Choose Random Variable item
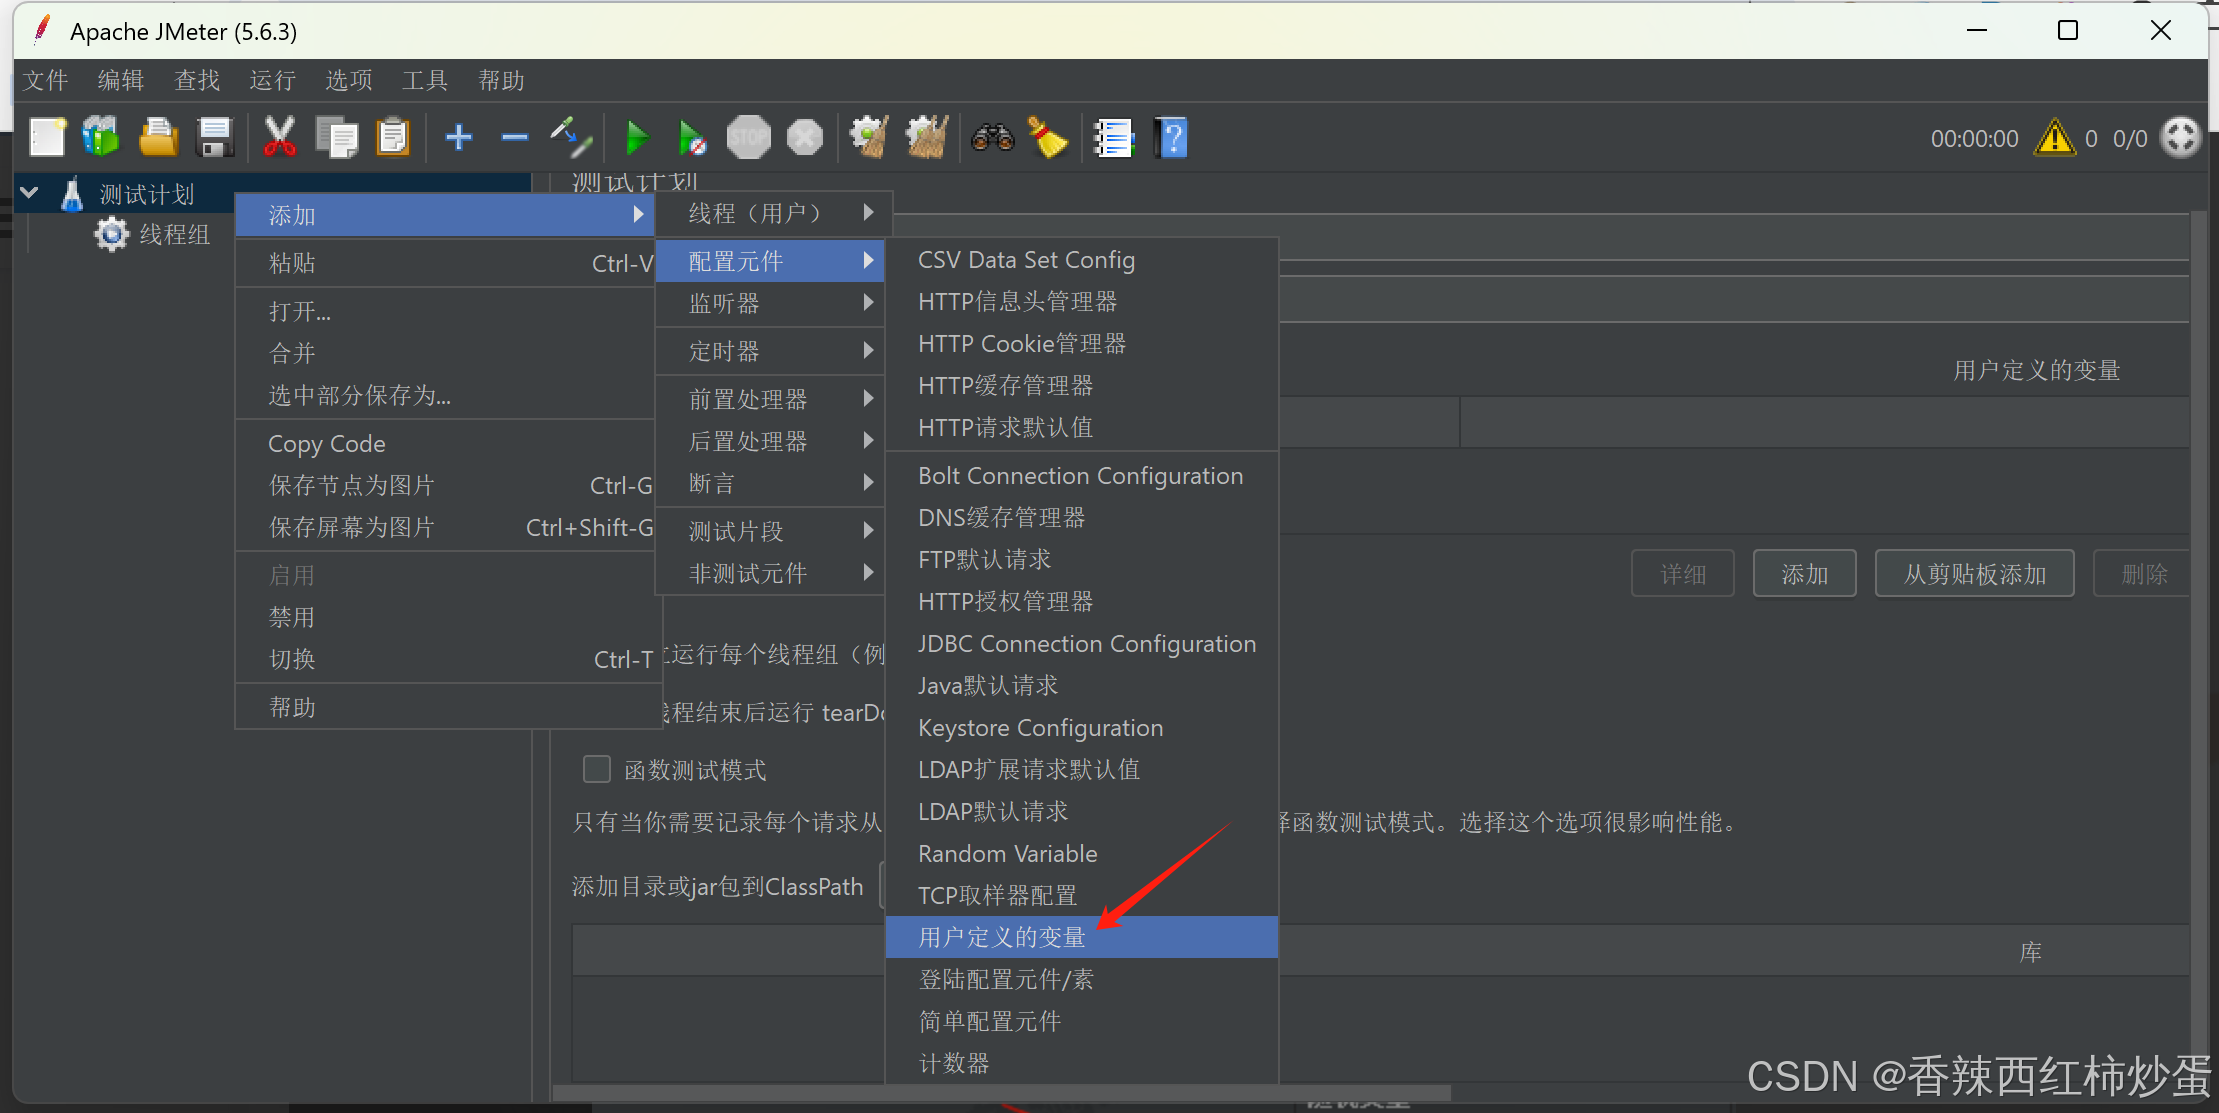The height and width of the screenshot is (1113, 2219). point(1082,854)
